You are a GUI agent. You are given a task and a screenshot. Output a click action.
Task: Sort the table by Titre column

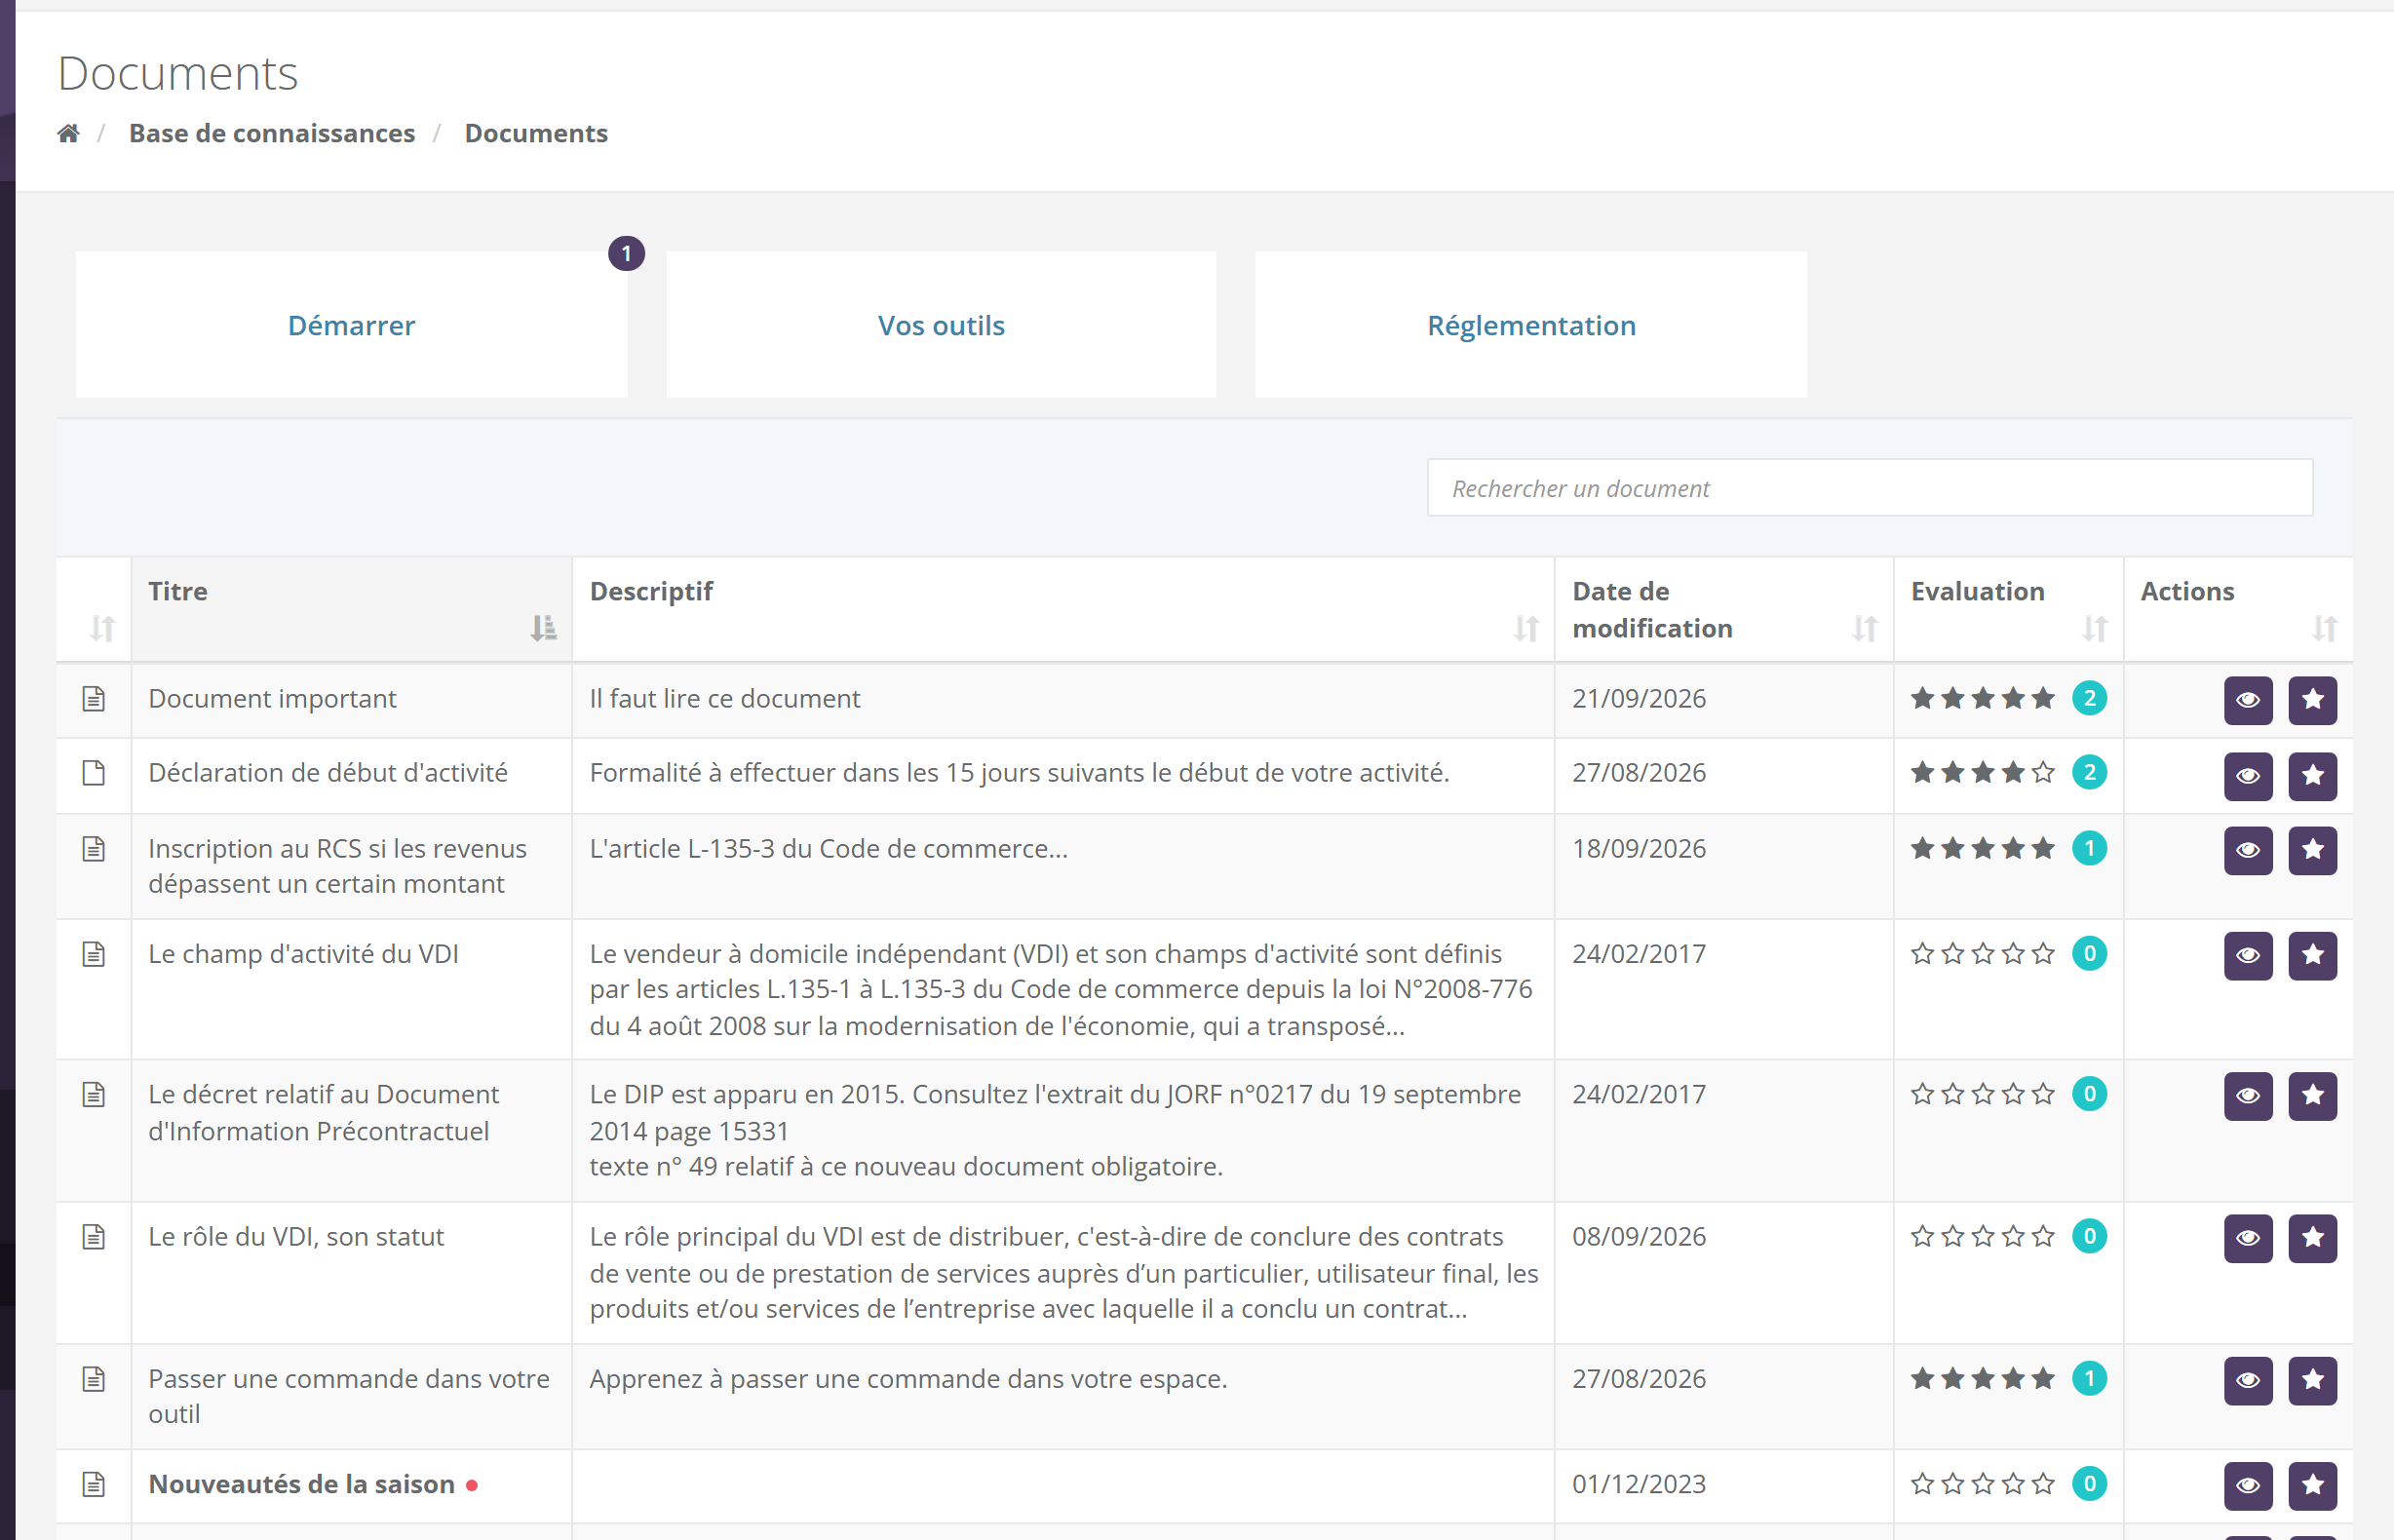point(351,609)
